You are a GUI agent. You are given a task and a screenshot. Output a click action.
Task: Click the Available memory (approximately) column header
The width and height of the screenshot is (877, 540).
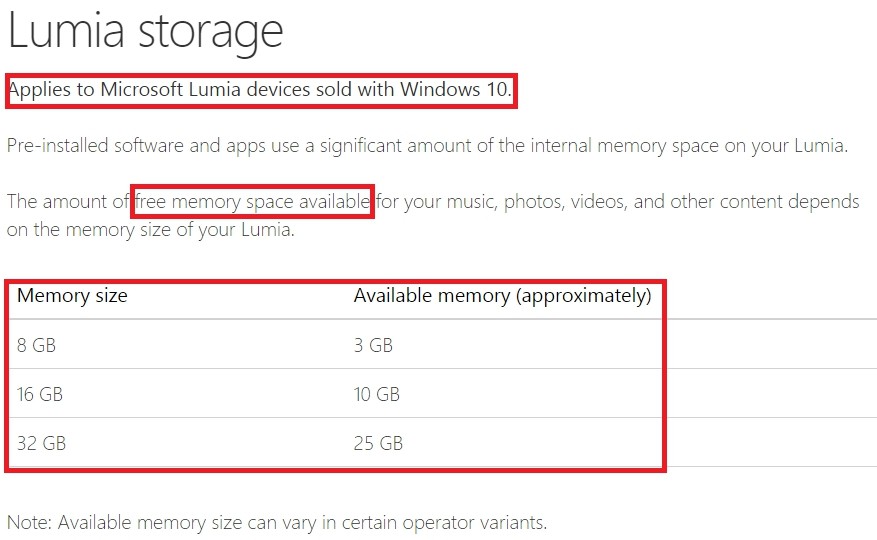click(502, 296)
